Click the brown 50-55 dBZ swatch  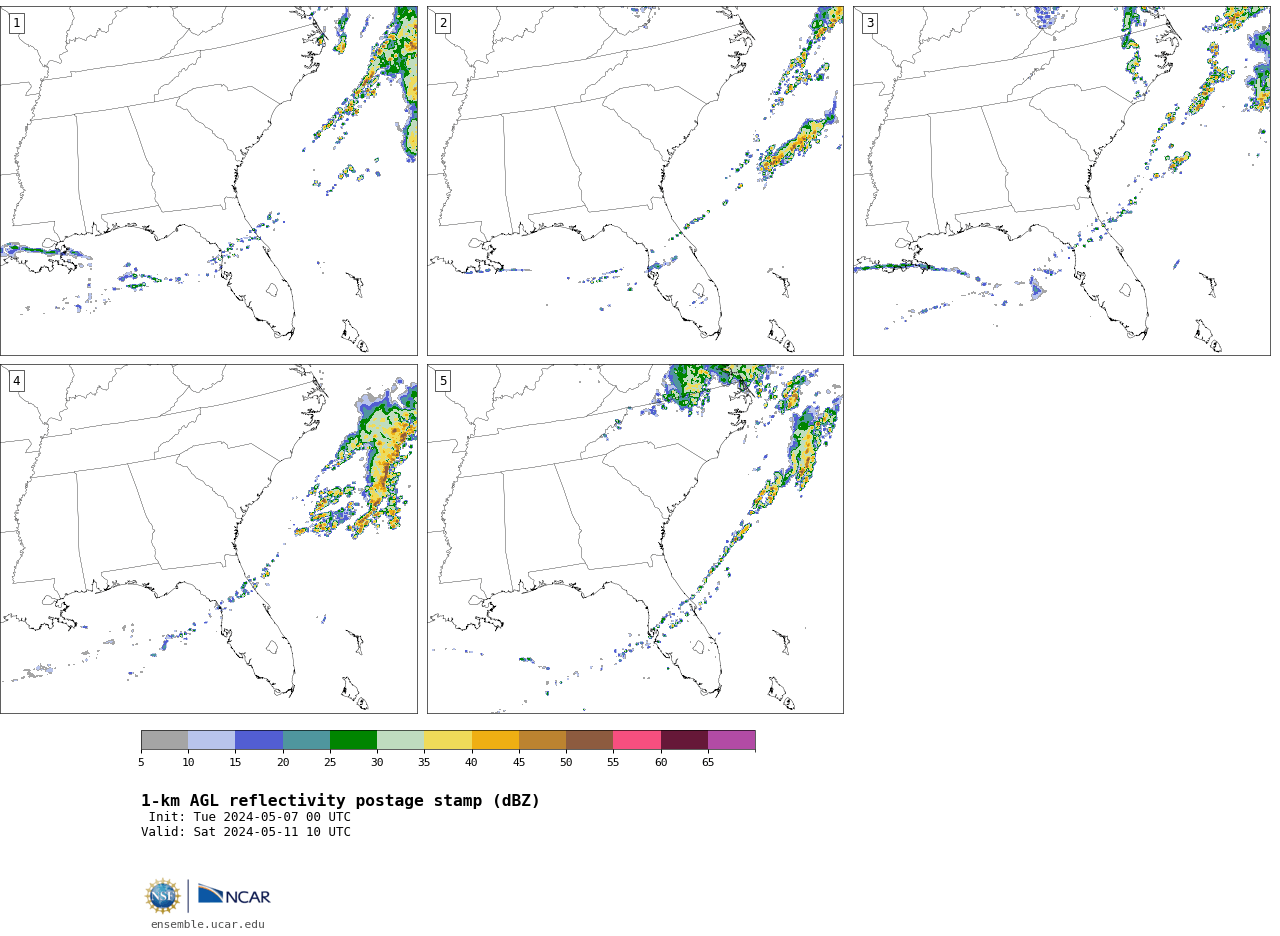coord(590,740)
